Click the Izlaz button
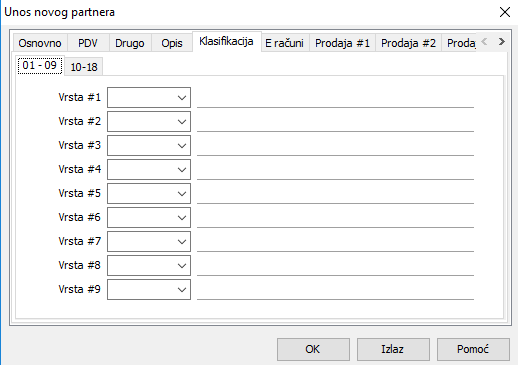The image size is (518, 365). click(x=393, y=349)
